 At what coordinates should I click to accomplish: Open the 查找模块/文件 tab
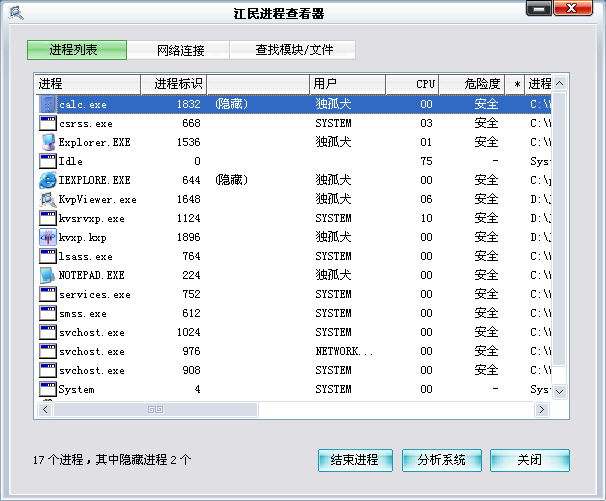(x=292, y=50)
